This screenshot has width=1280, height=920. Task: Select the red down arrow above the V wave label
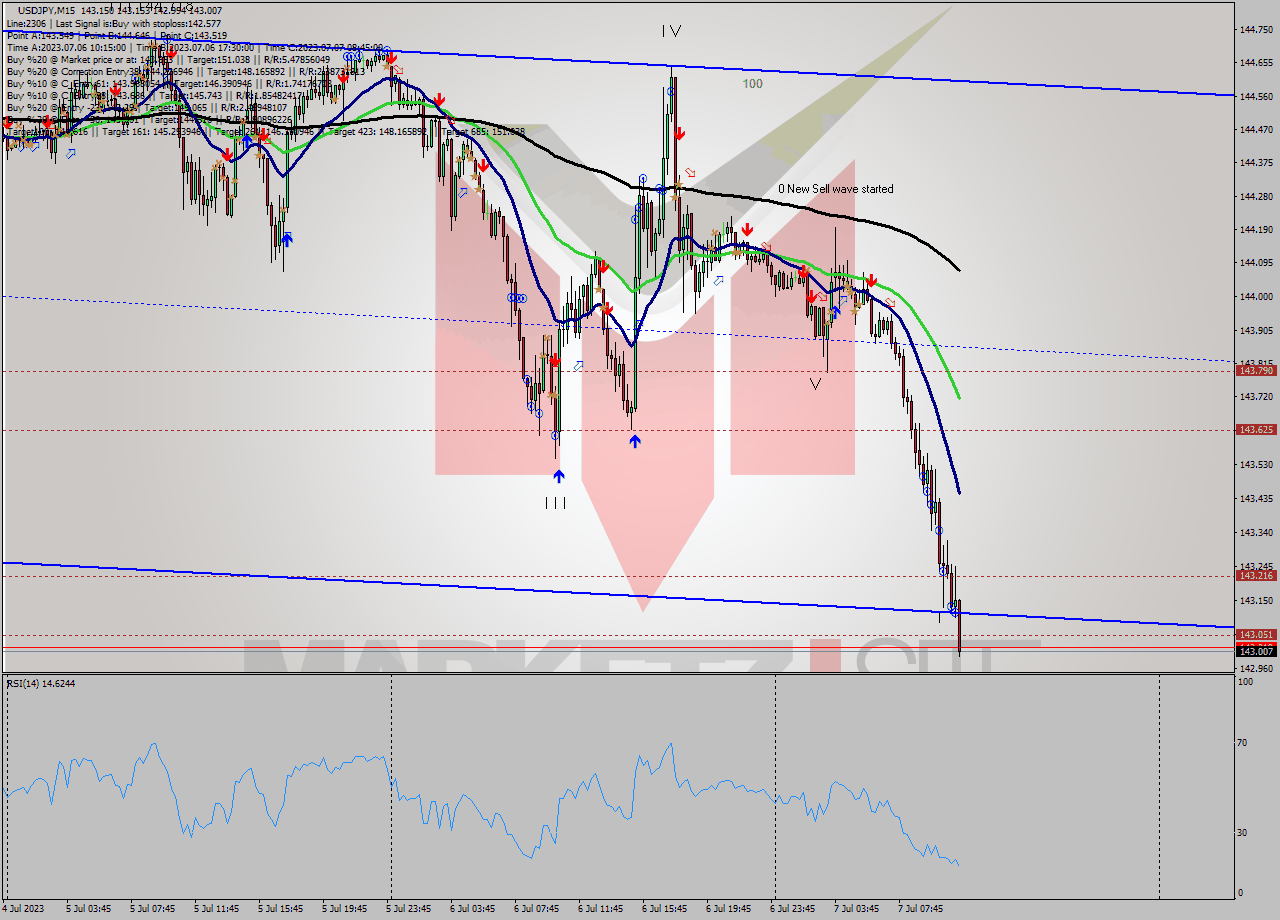pos(811,297)
